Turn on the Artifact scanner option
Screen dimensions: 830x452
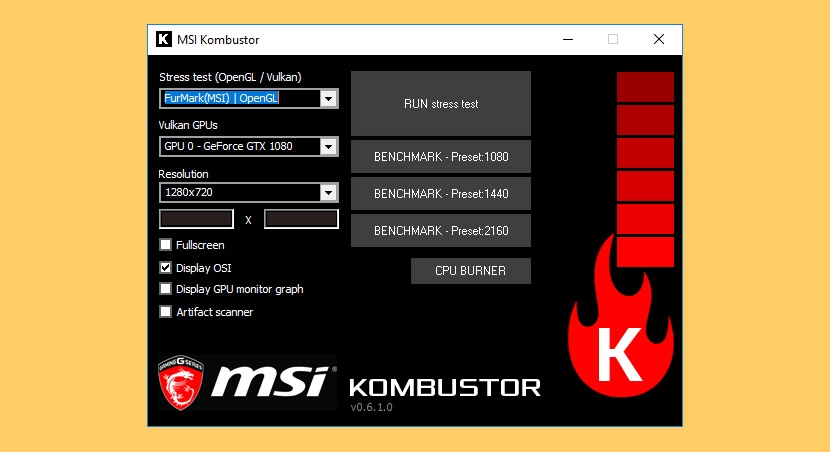click(166, 311)
